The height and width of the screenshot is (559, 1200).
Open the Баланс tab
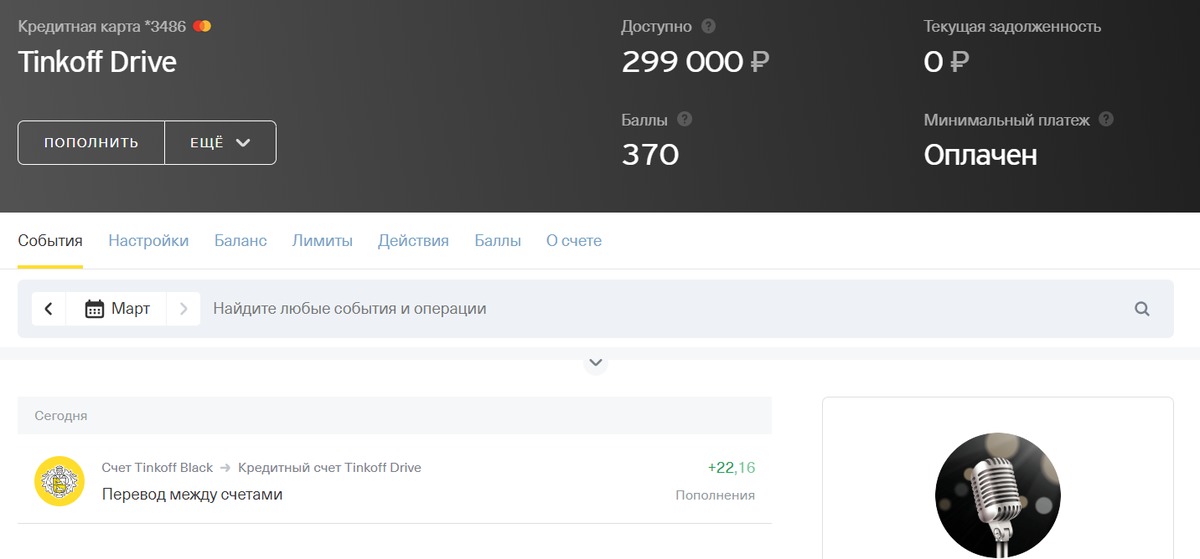pos(240,241)
